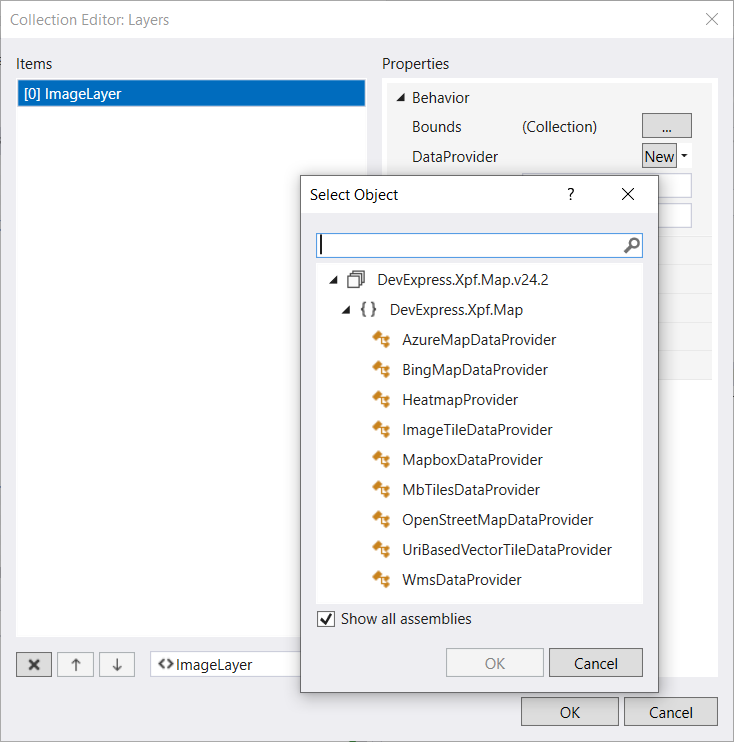
Task: Uncheck Show all assemblies
Action: click(326, 619)
